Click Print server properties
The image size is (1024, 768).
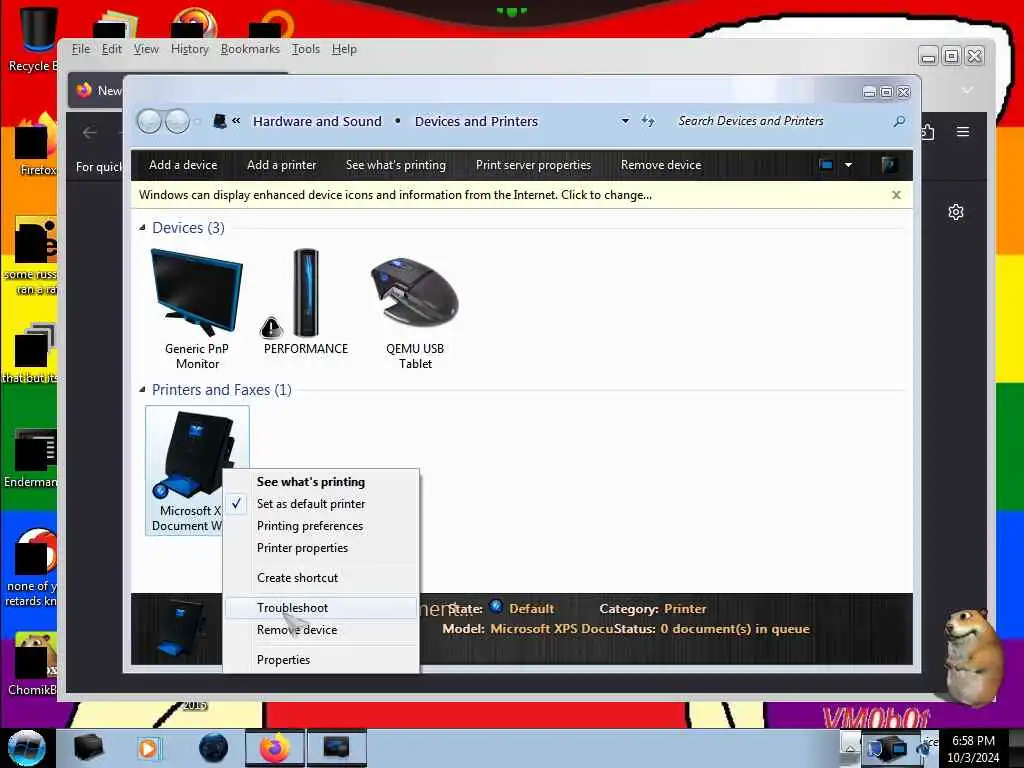click(x=533, y=165)
